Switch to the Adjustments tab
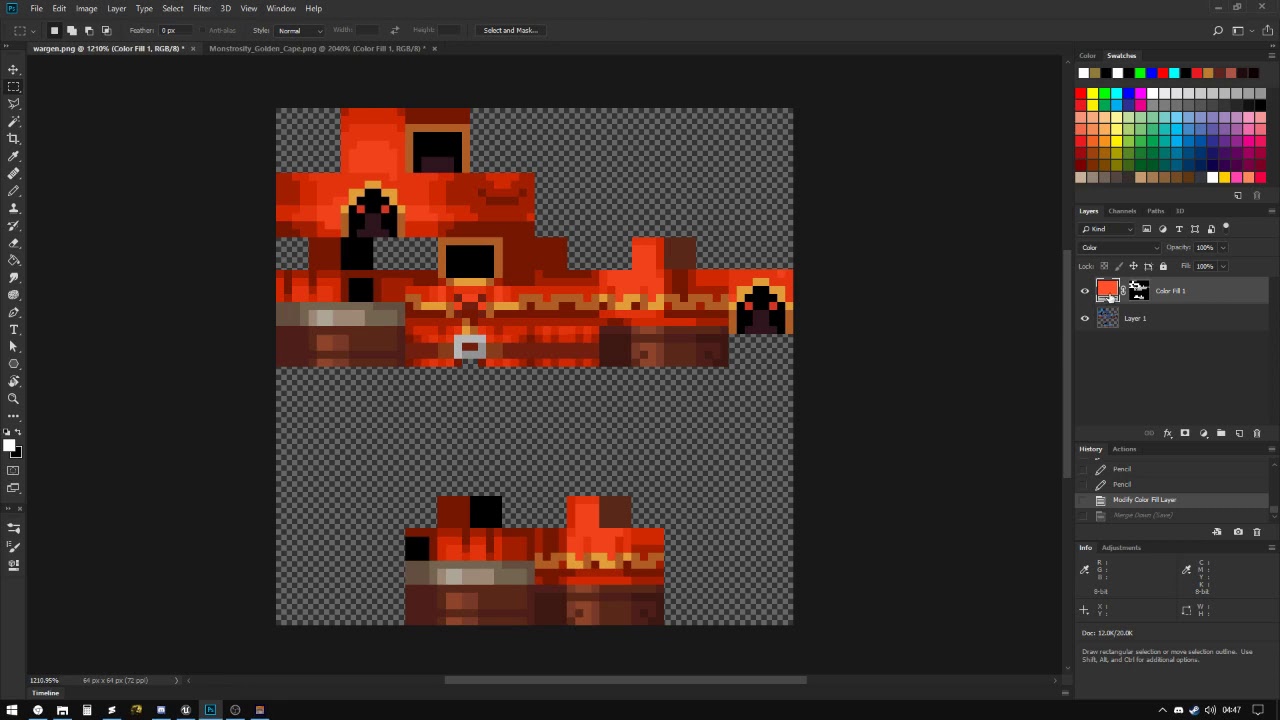Viewport: 1280px width, 720px height. [x=1121, y=548]
